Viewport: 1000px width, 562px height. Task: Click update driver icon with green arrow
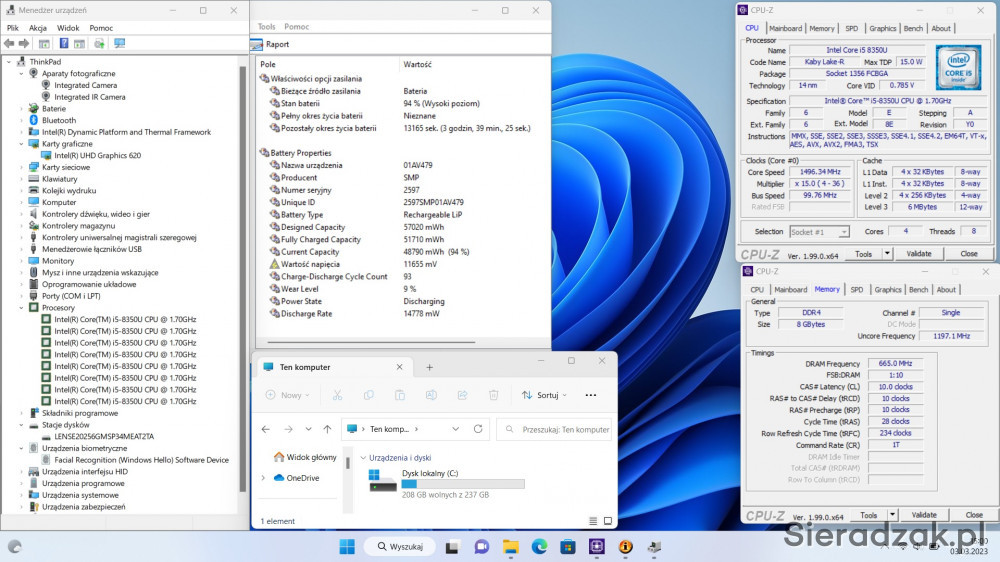[99, 43]
